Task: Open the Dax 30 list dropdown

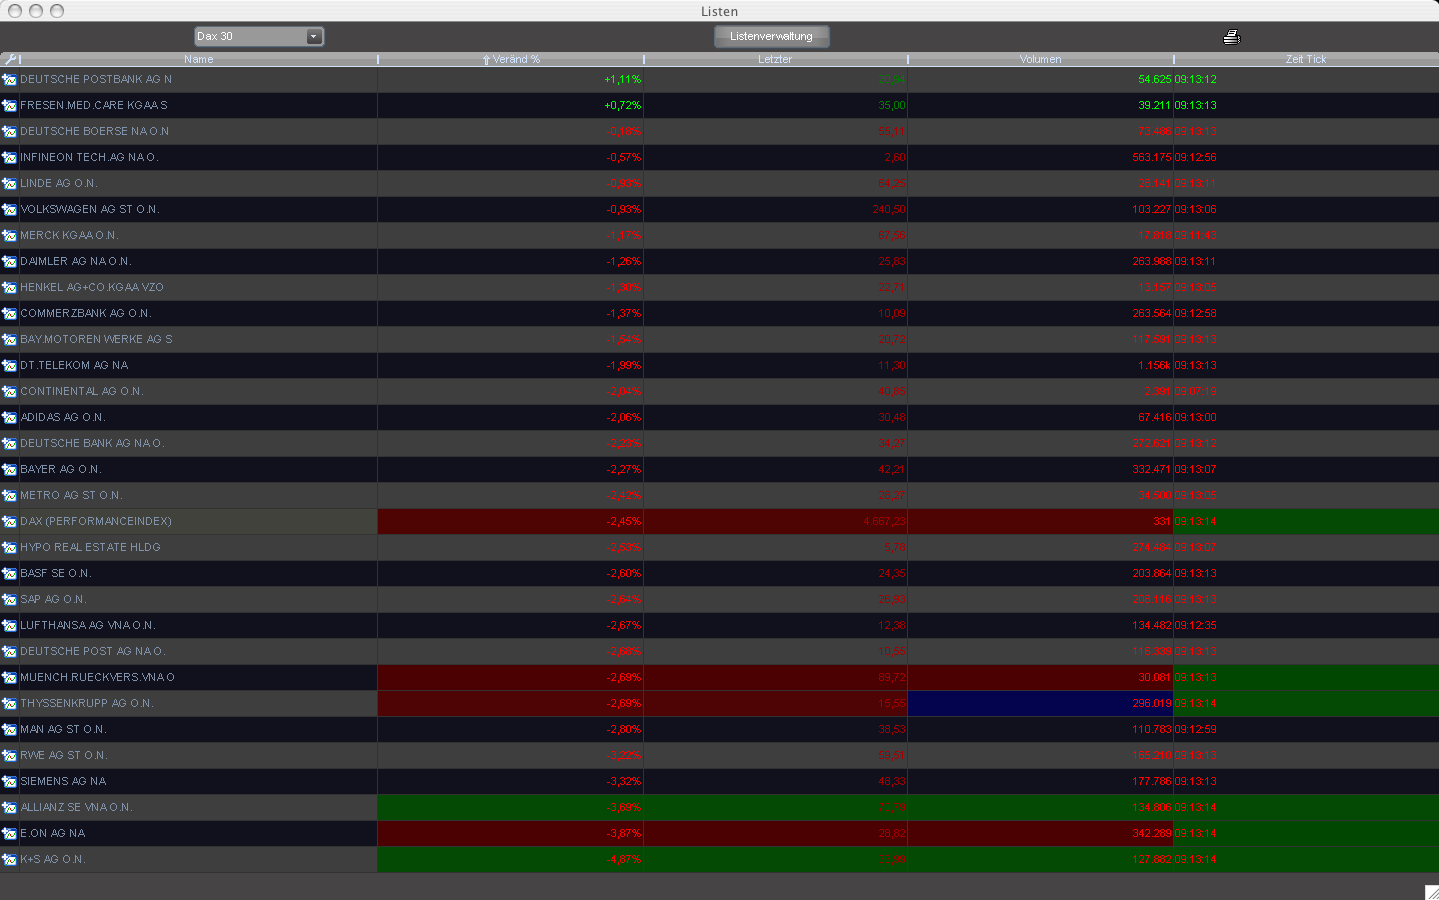Action: (x=259, y=36)
